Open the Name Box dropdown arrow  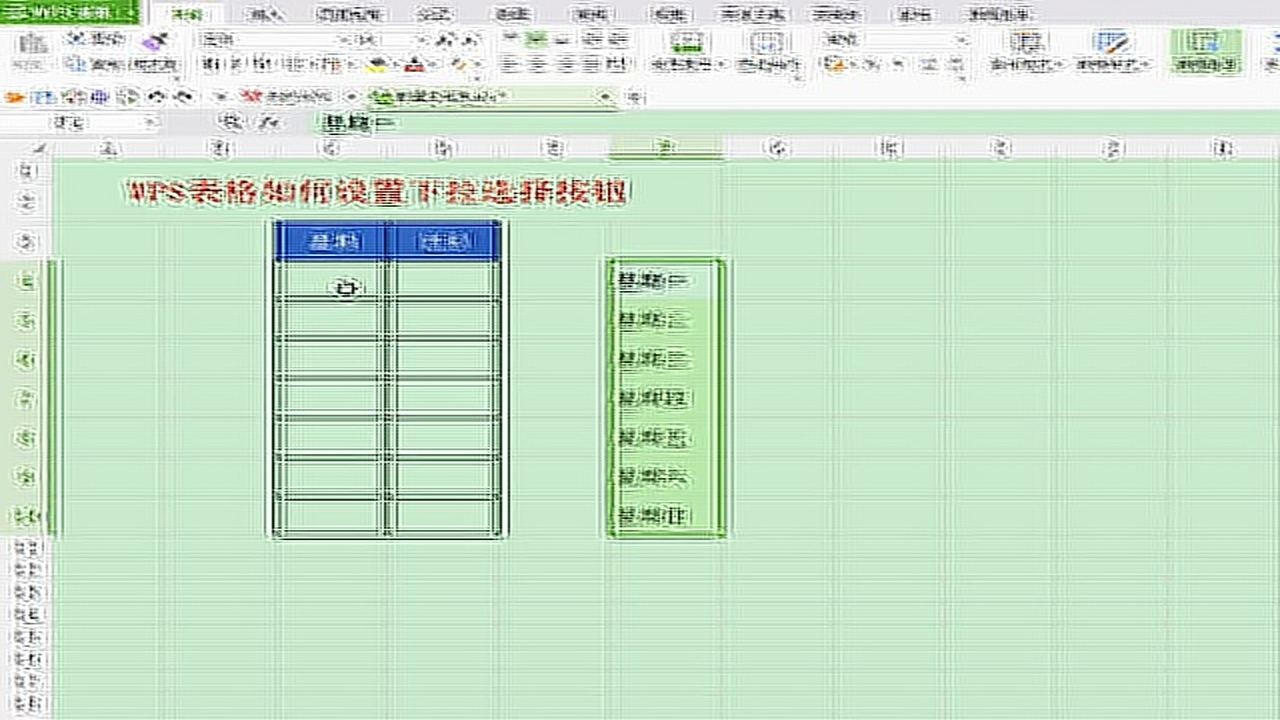[x=150, y=123]
